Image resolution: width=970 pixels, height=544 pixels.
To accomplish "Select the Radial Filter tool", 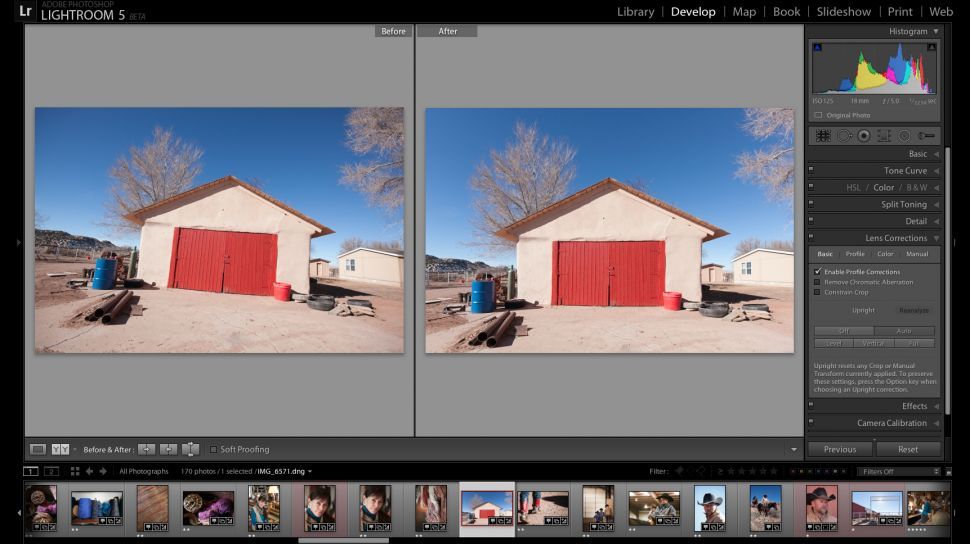I will (x=904, y=136).
